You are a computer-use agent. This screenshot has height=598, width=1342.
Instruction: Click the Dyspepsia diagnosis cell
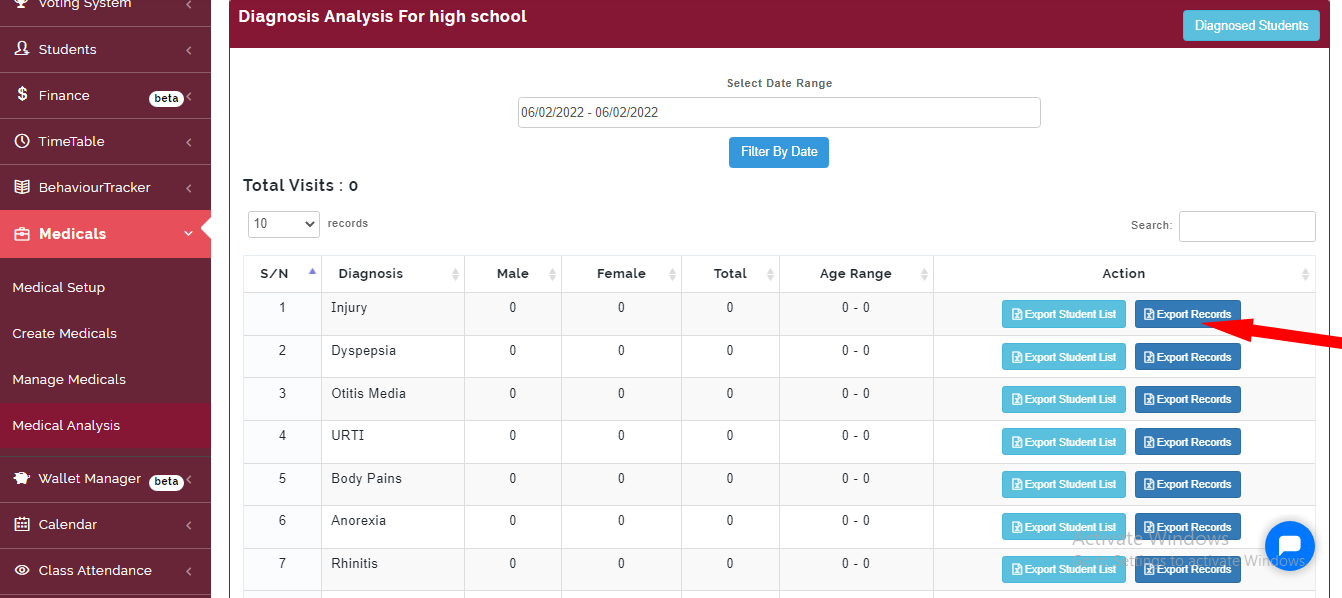[x=393, y=357]
